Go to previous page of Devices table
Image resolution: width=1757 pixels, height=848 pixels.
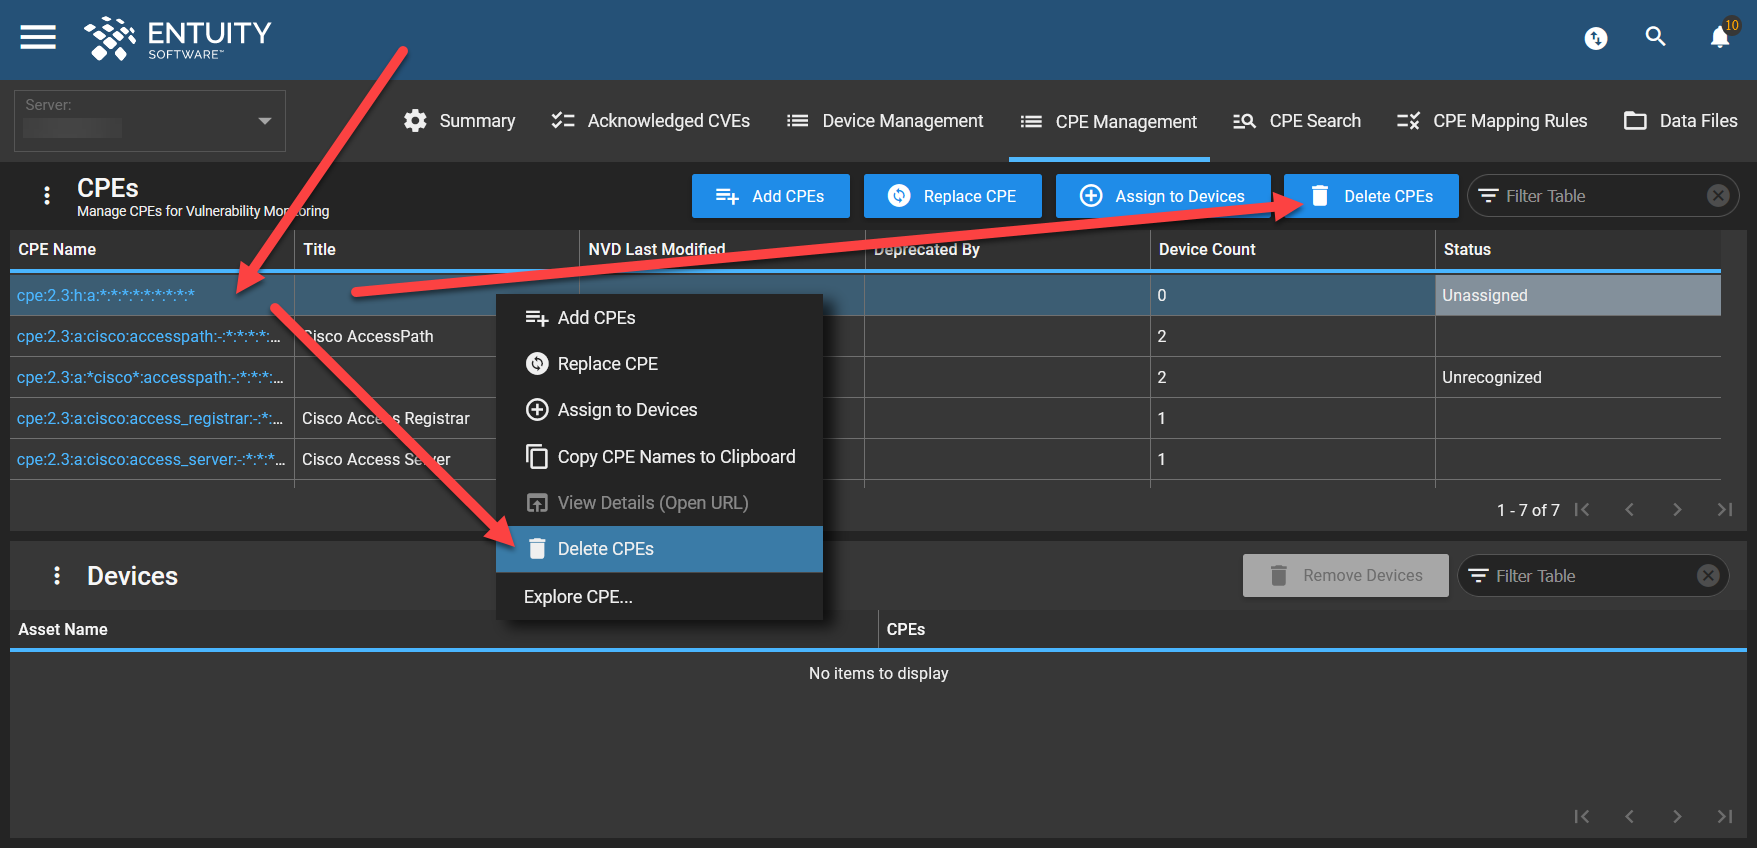(x=1629, y=816)
